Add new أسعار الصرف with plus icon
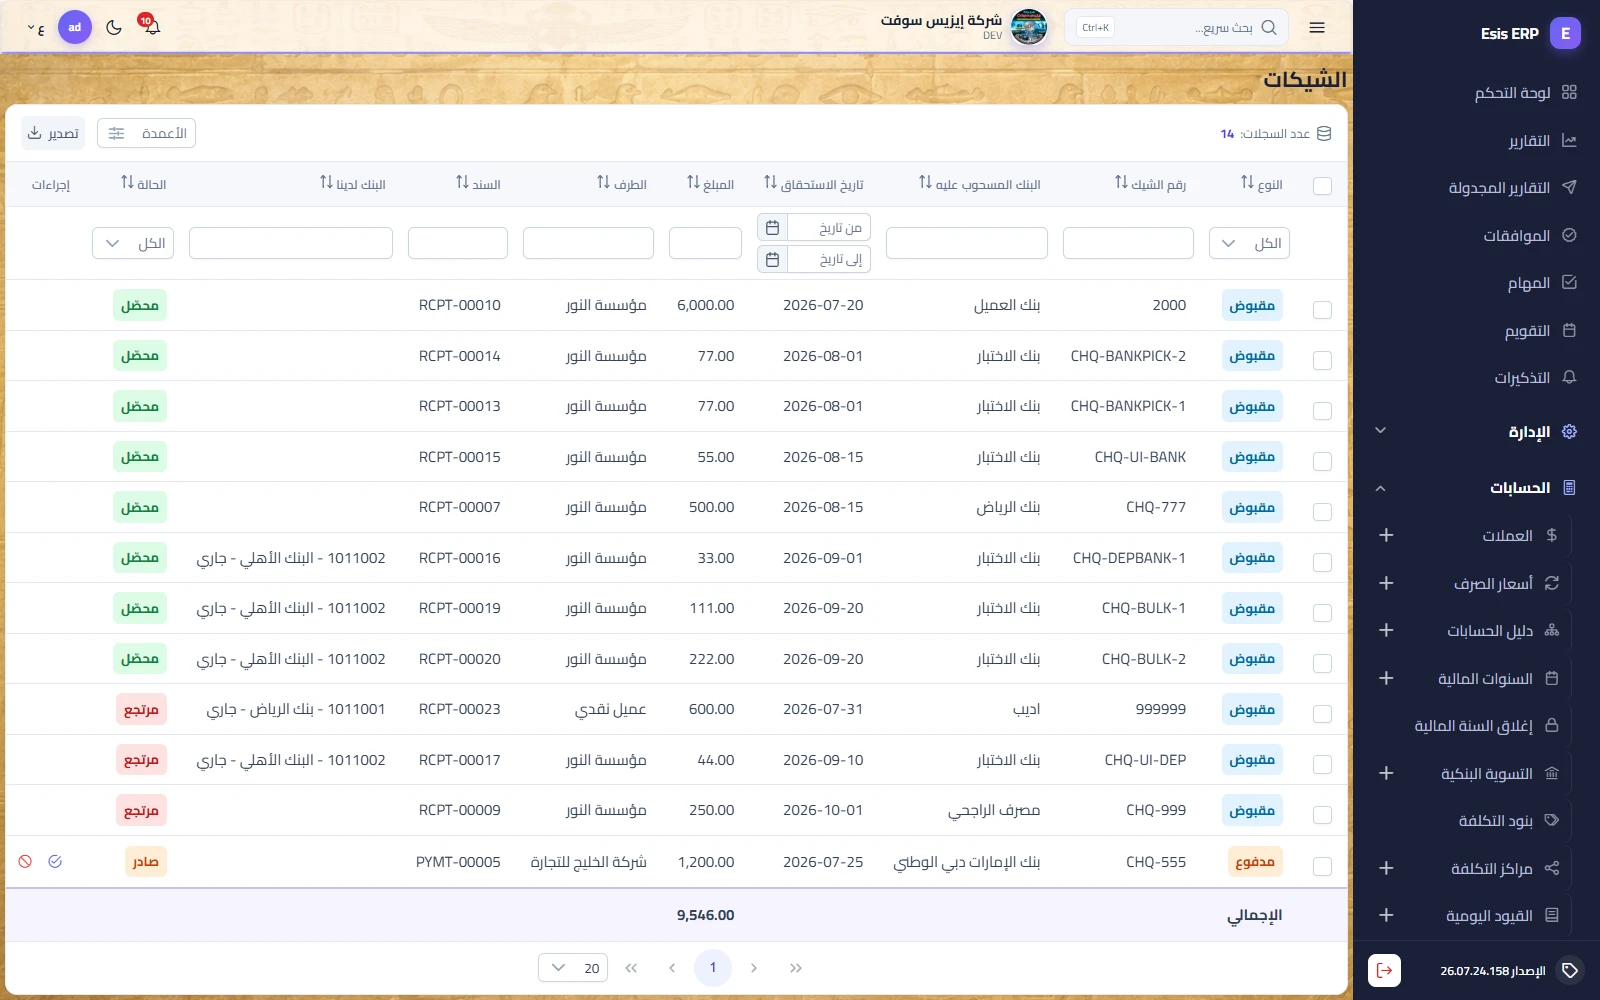 [x=1386, y=583]
